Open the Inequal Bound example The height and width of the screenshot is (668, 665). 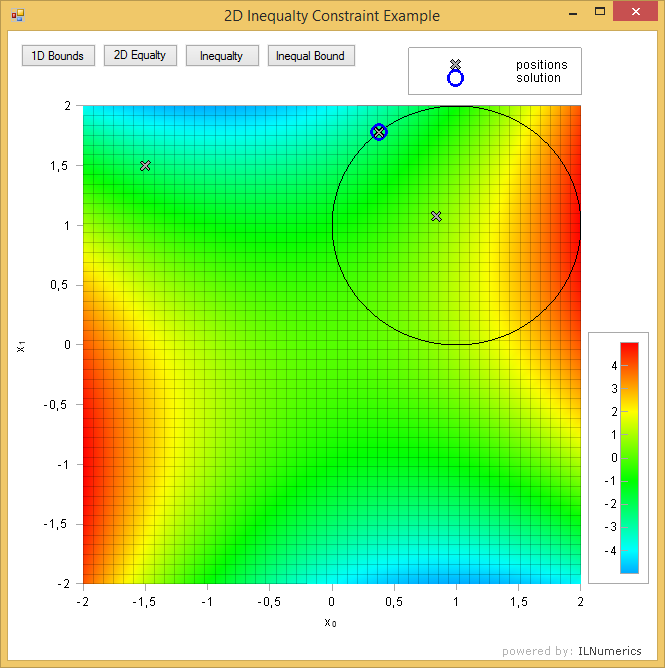pos(310,56)
